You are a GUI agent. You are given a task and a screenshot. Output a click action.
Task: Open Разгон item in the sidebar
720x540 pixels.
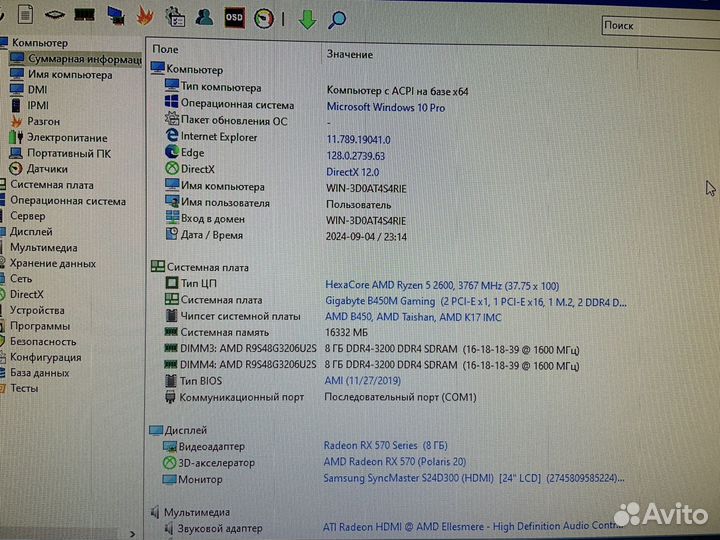click(x=44, y=121)
